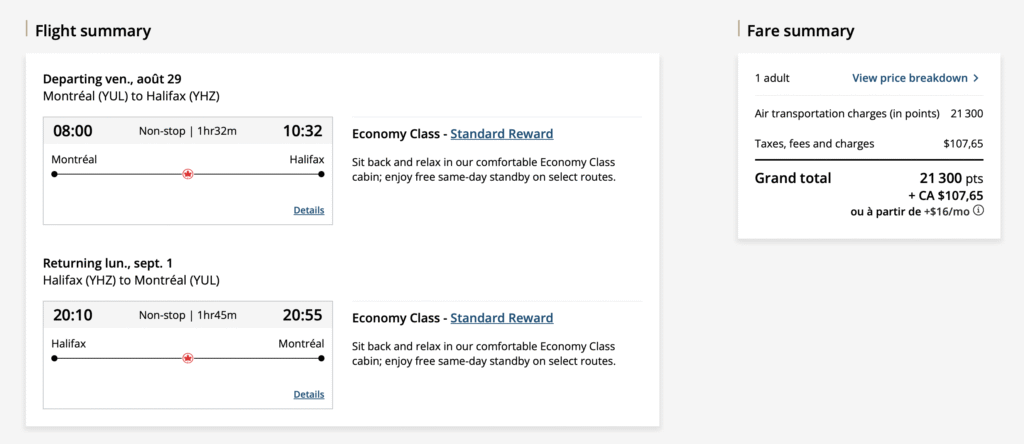The height and width of the screenshot is (444, 1024).
Task: Click the info icon beside $16/mo
Action: point(979,211)
